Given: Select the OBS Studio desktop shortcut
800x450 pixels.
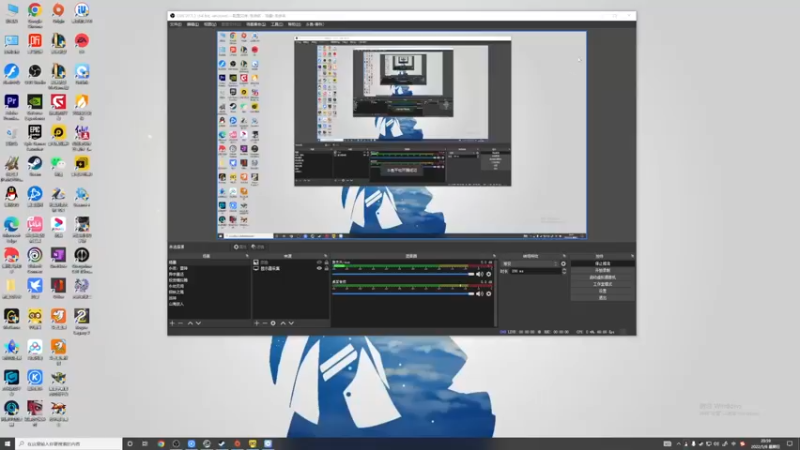Looking at the screenshot, I should tap(35, 74).
